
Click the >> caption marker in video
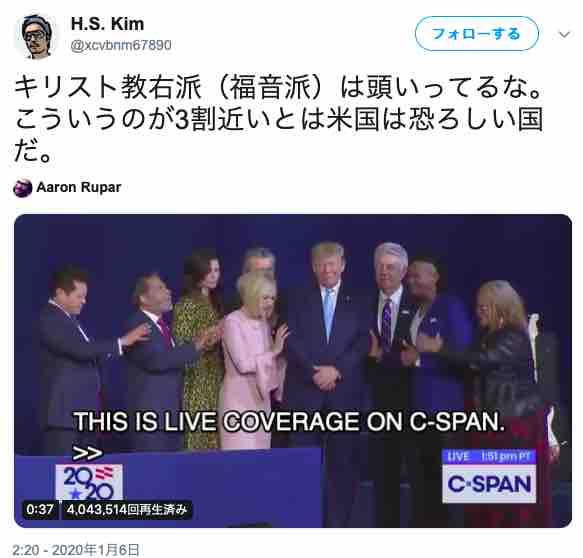[87, 453]
